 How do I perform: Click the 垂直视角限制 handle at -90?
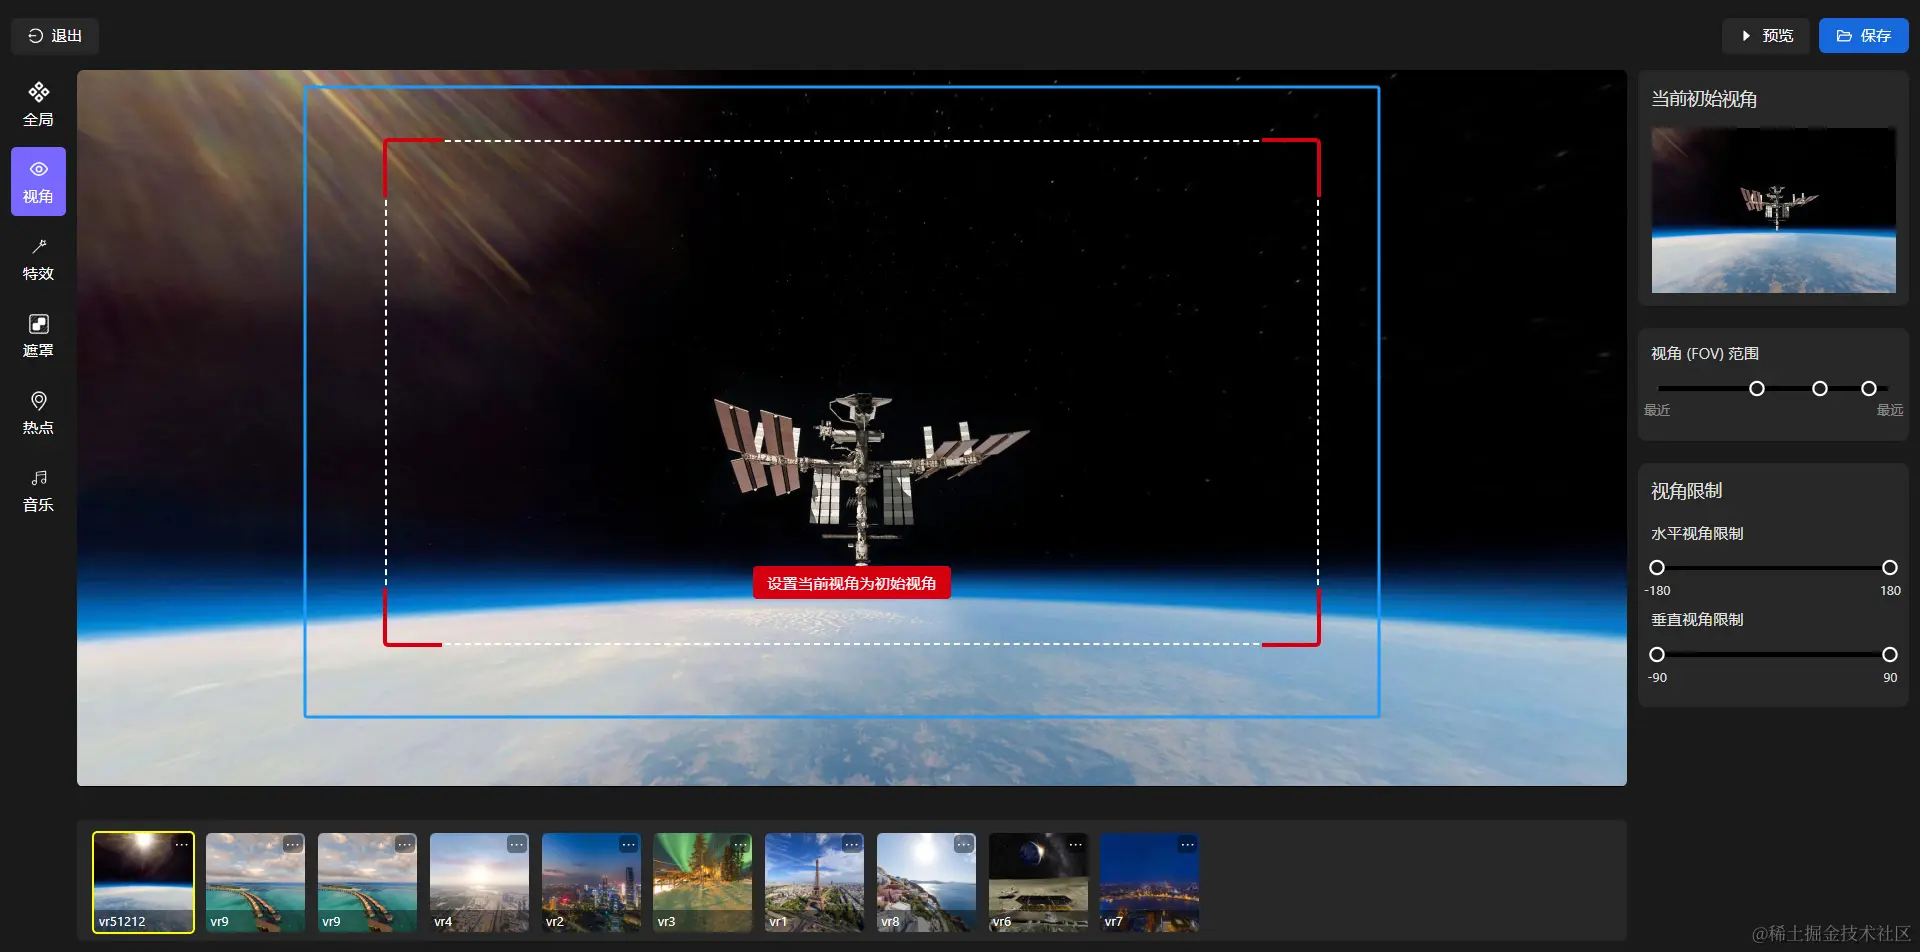coord(1657,655)
